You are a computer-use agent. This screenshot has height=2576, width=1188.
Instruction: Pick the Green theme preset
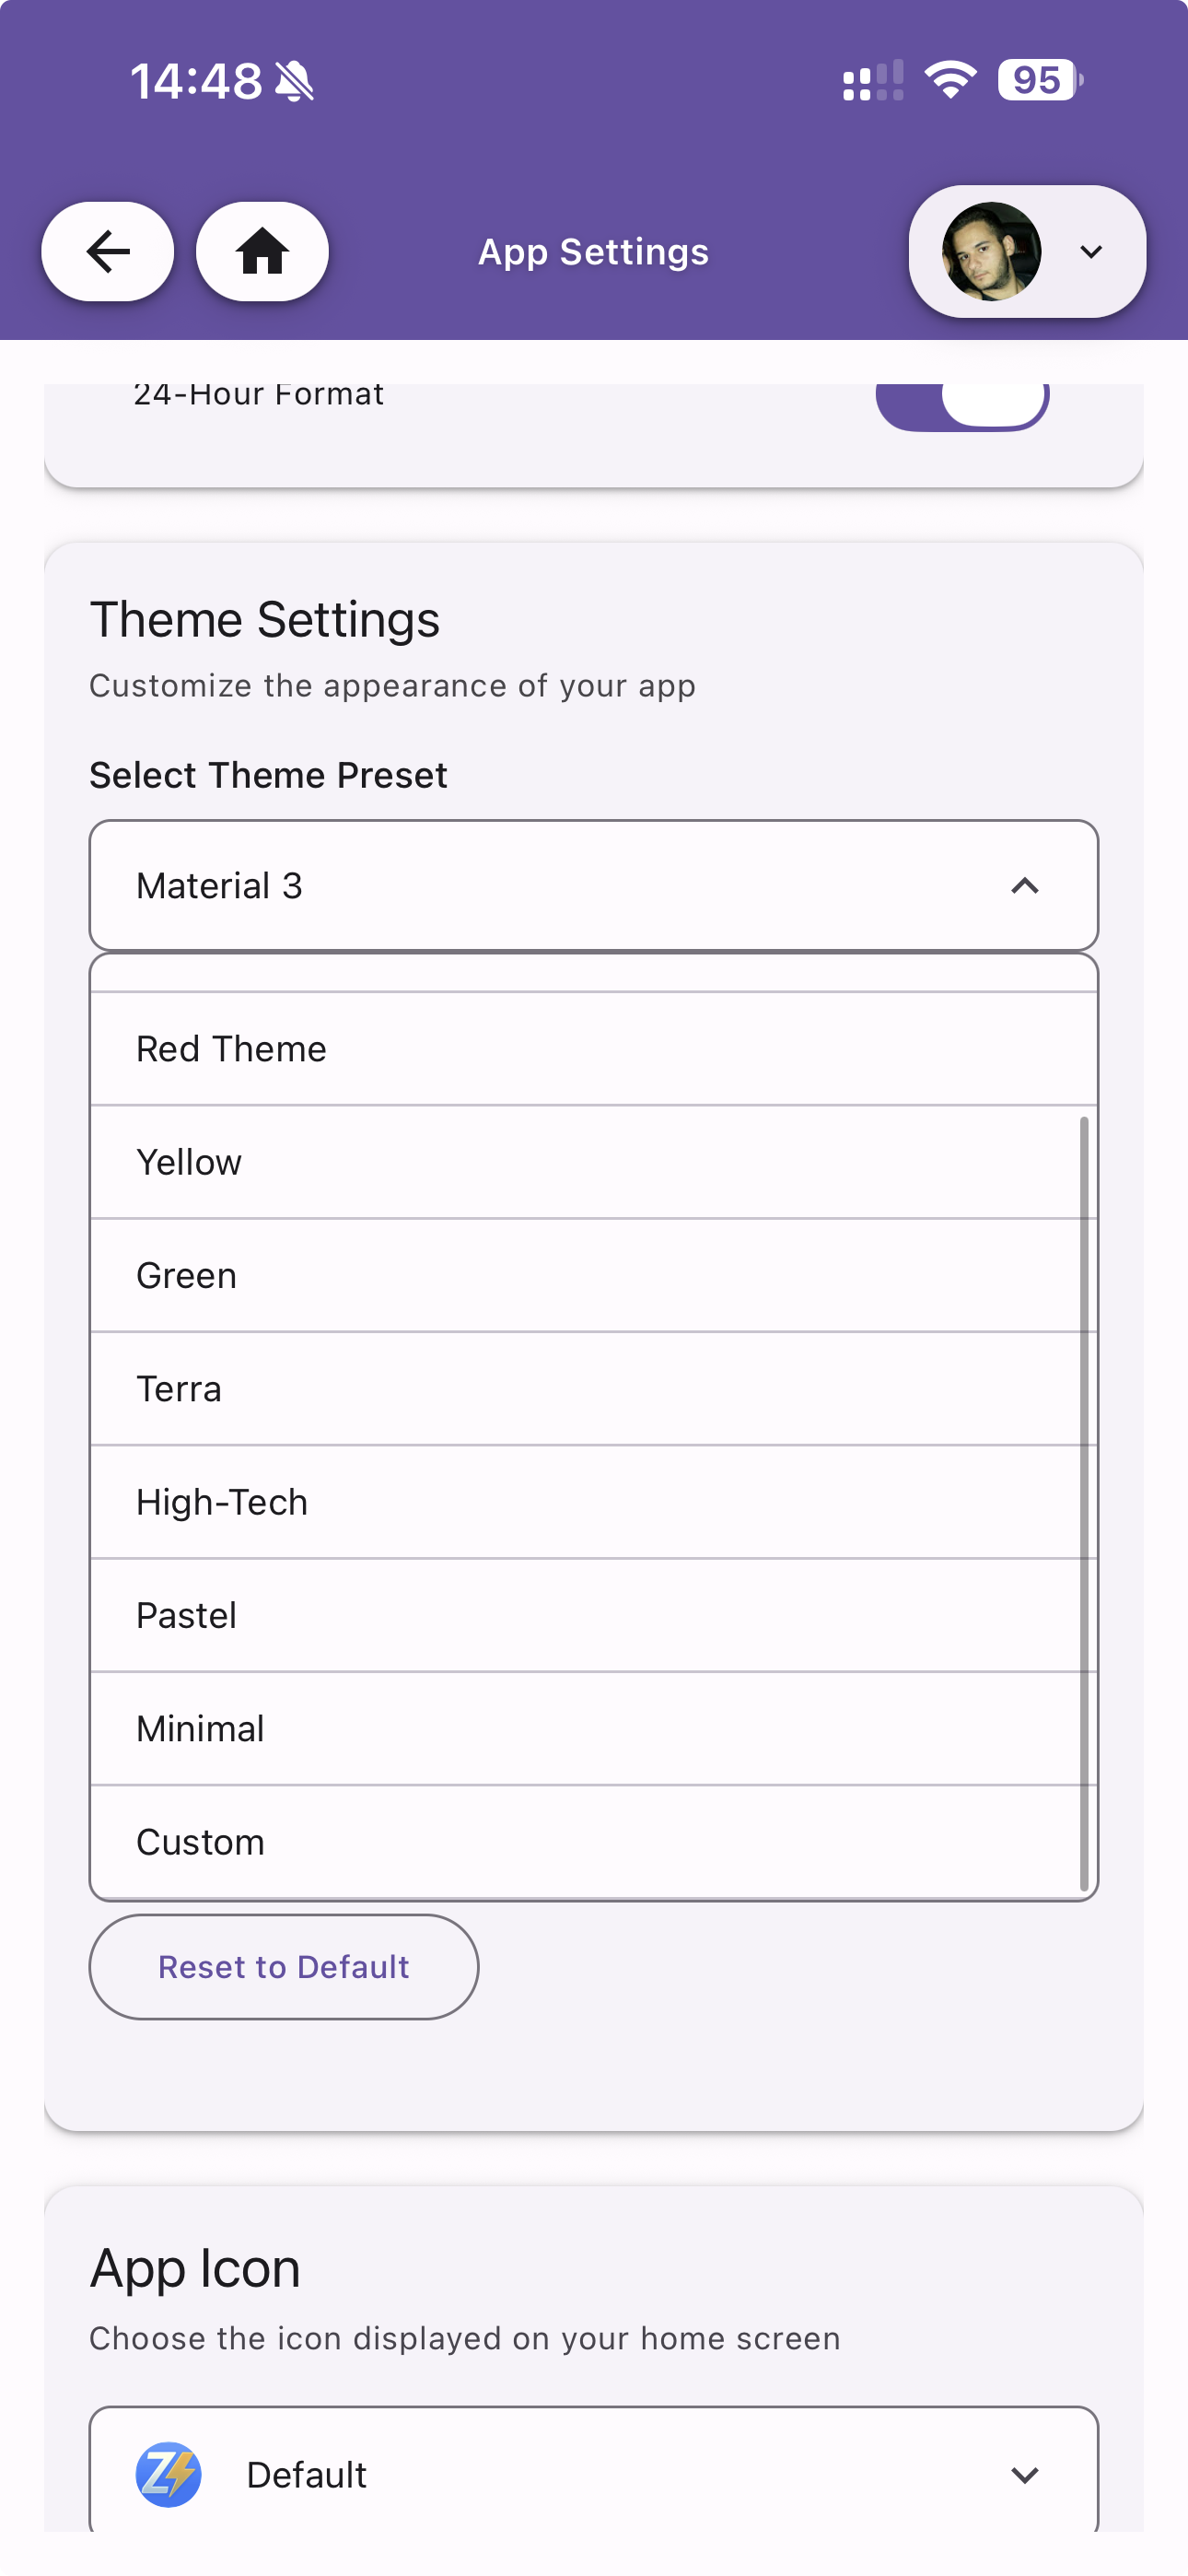pyautogui.click(x=592, y=1275)
